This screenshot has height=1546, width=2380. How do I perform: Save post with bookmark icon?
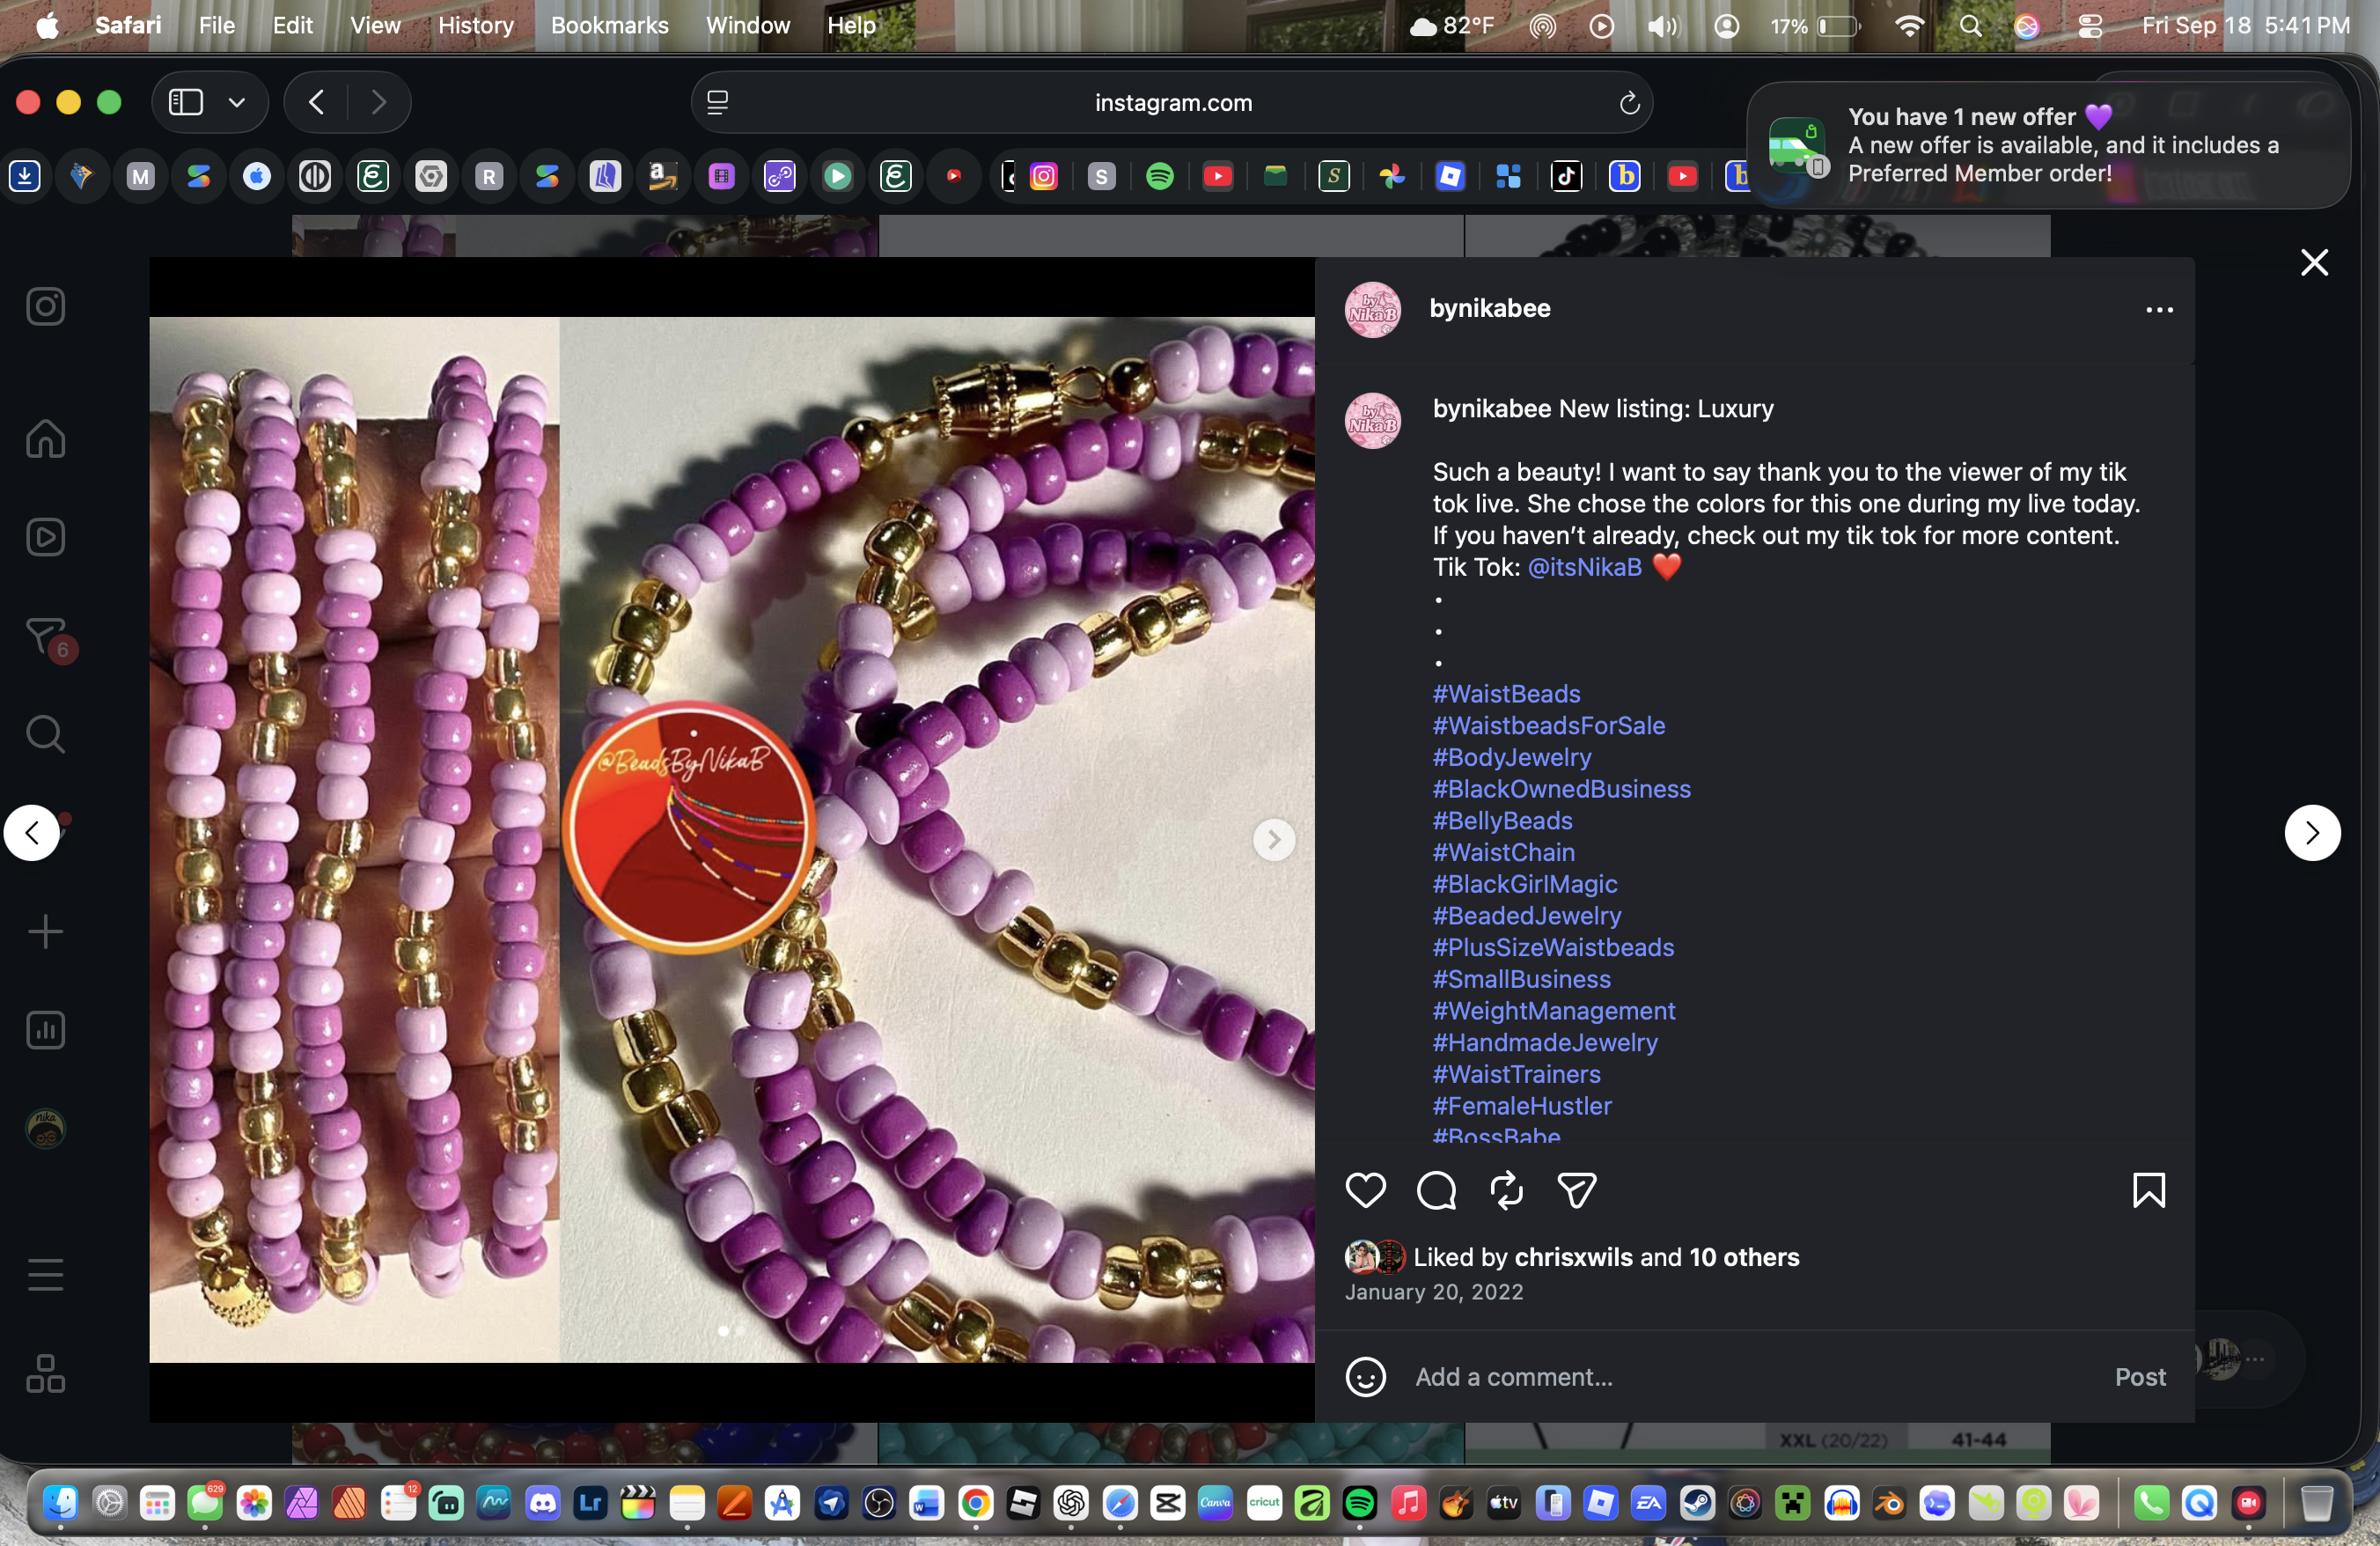tap(2149, 1190)
